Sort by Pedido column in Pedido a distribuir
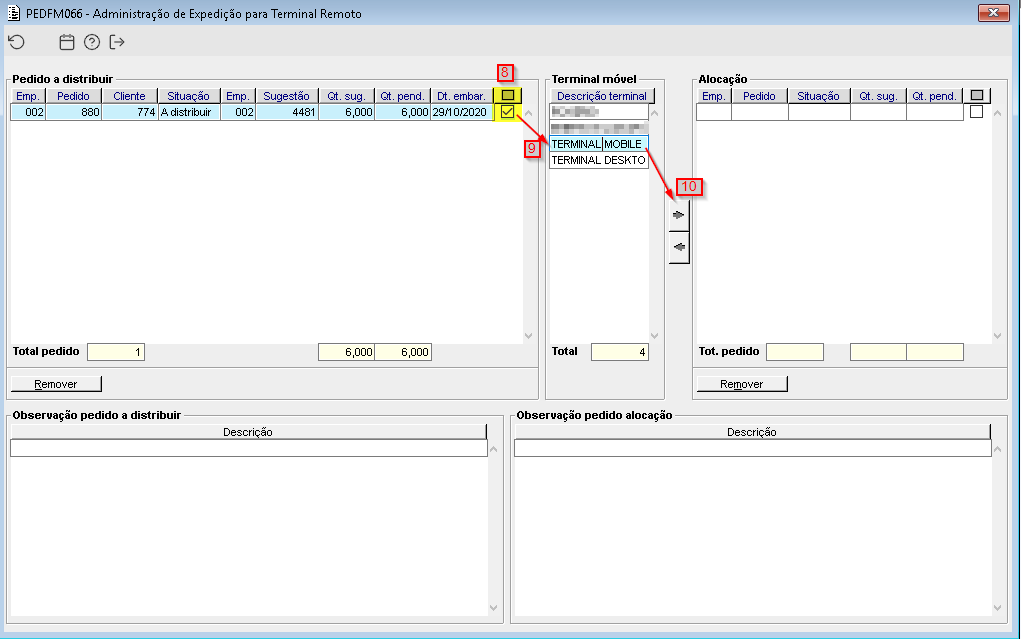 73,96
